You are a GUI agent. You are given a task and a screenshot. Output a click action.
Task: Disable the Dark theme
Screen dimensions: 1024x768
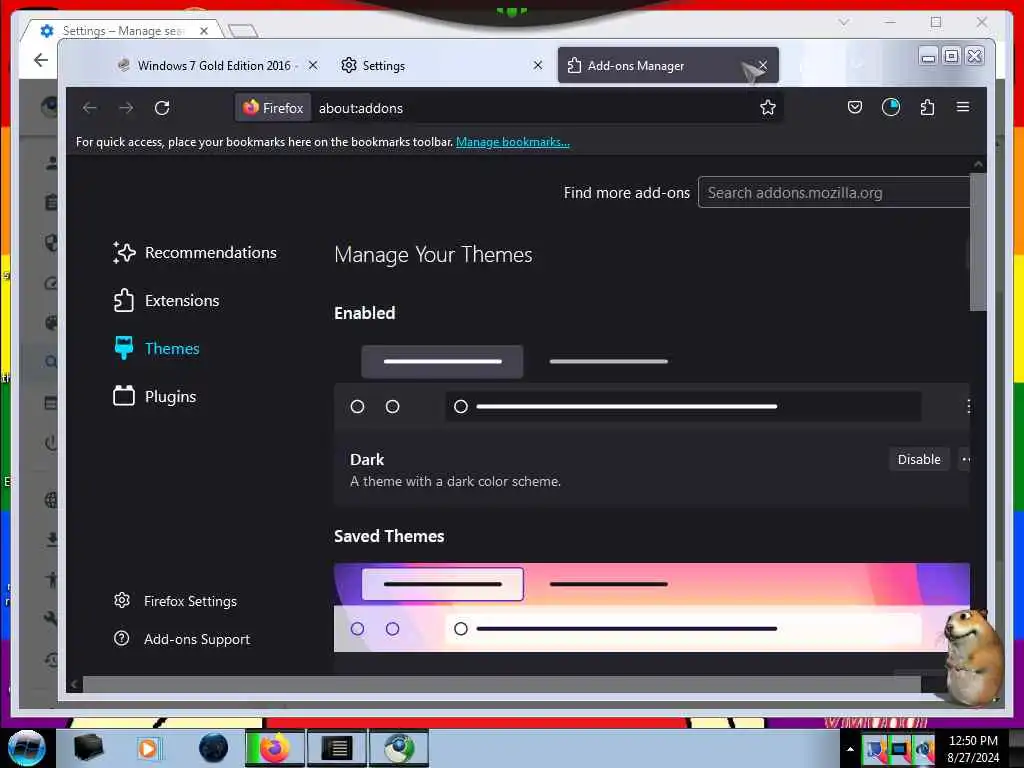click(x=919, y=459)
